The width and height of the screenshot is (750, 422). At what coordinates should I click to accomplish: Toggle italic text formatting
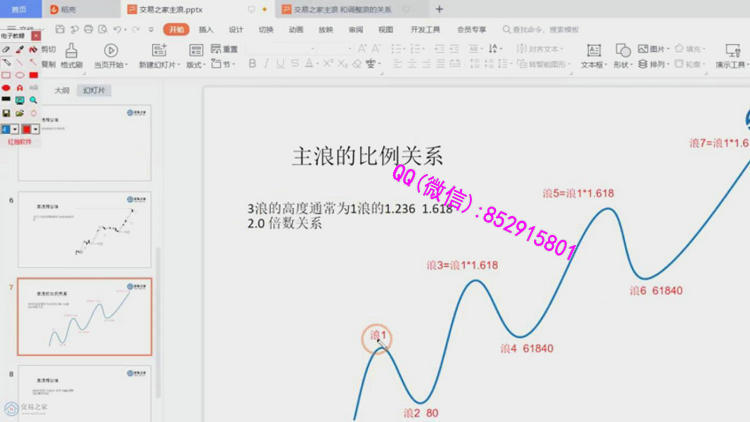tap(266, 64)
